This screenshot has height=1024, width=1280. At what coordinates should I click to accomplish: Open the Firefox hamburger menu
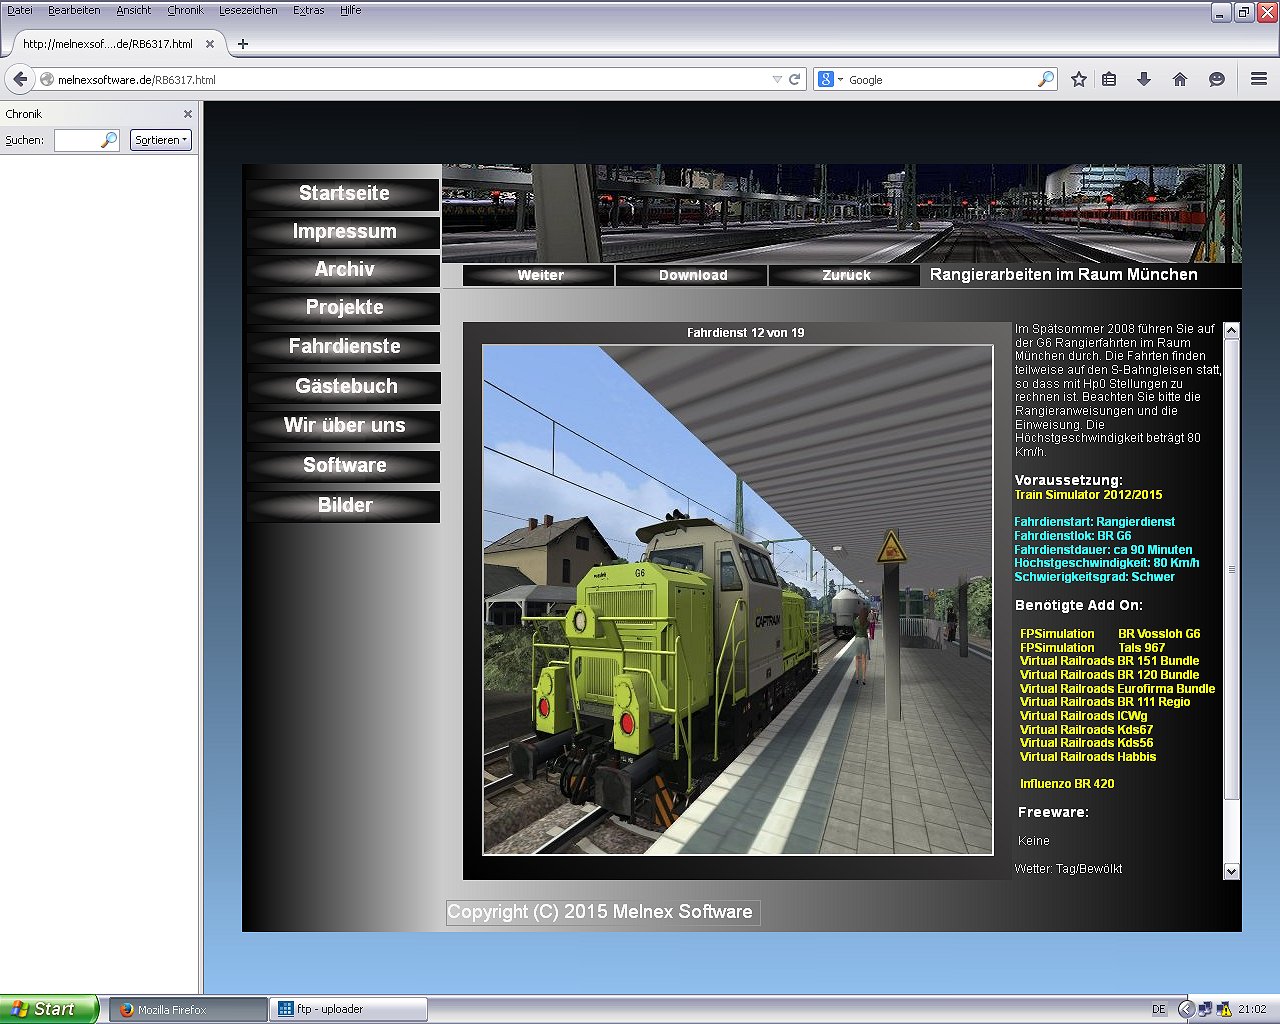1259,80
